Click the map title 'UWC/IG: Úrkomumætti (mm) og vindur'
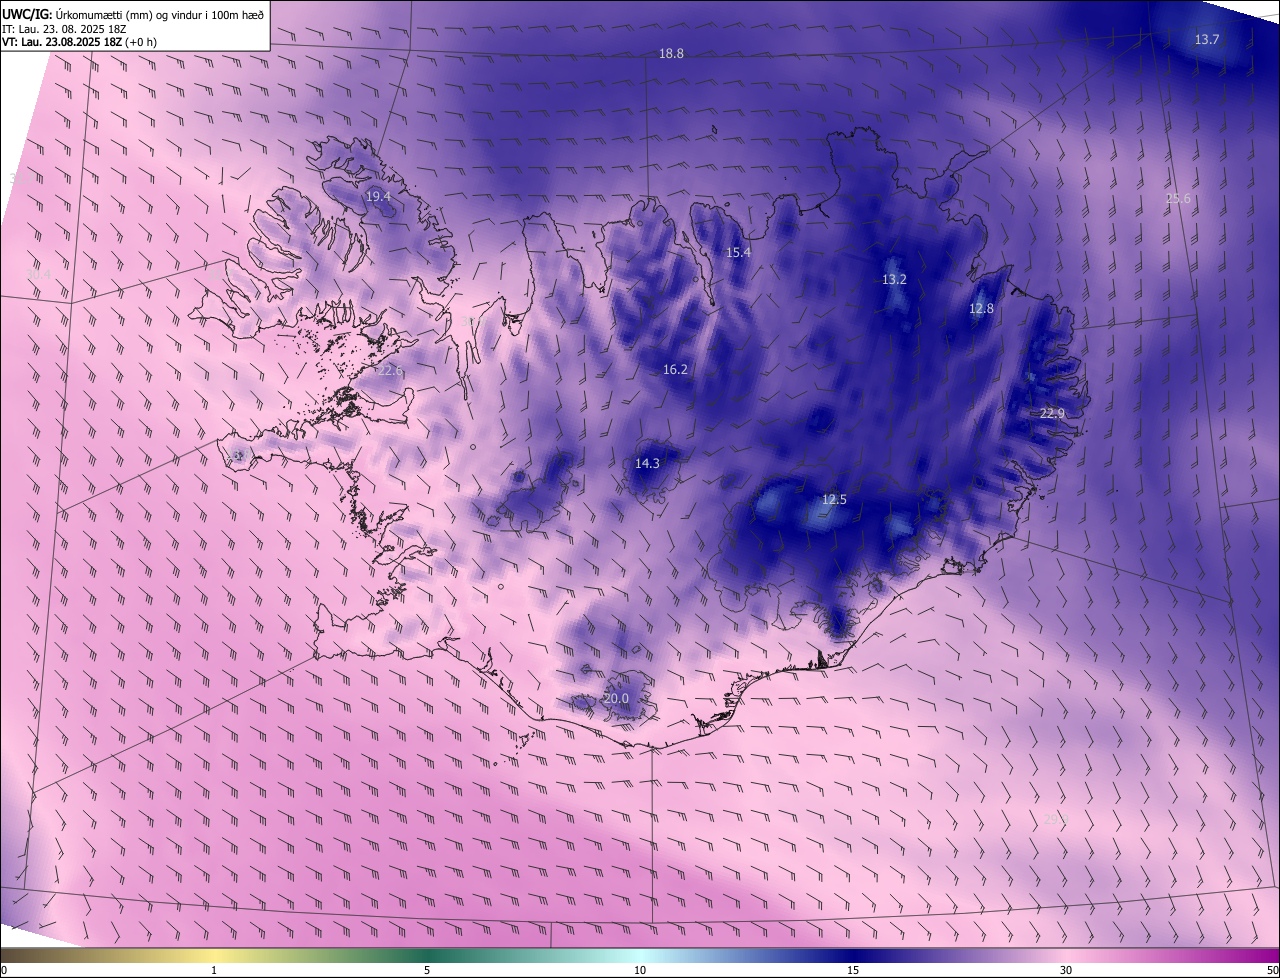The width and height of the screenshot is (1280, 978). point(132,14)
